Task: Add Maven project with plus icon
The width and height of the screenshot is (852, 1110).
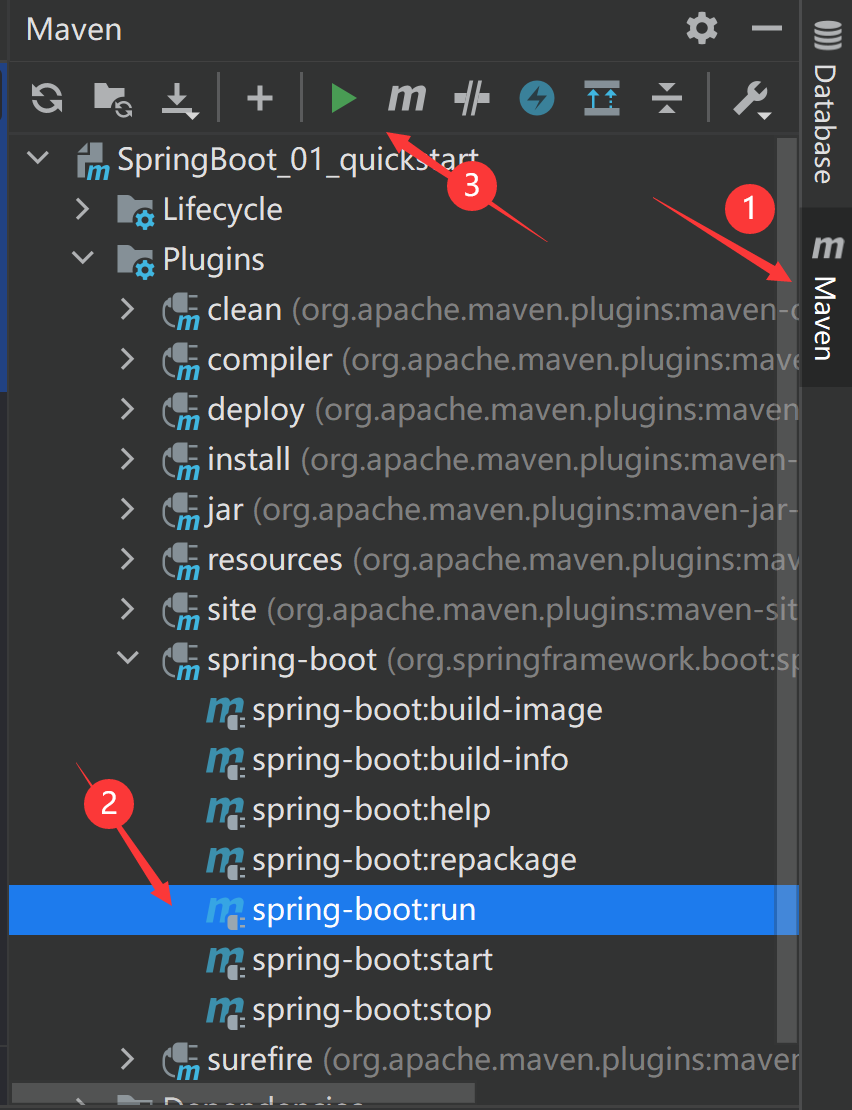Action: point(260,98)
